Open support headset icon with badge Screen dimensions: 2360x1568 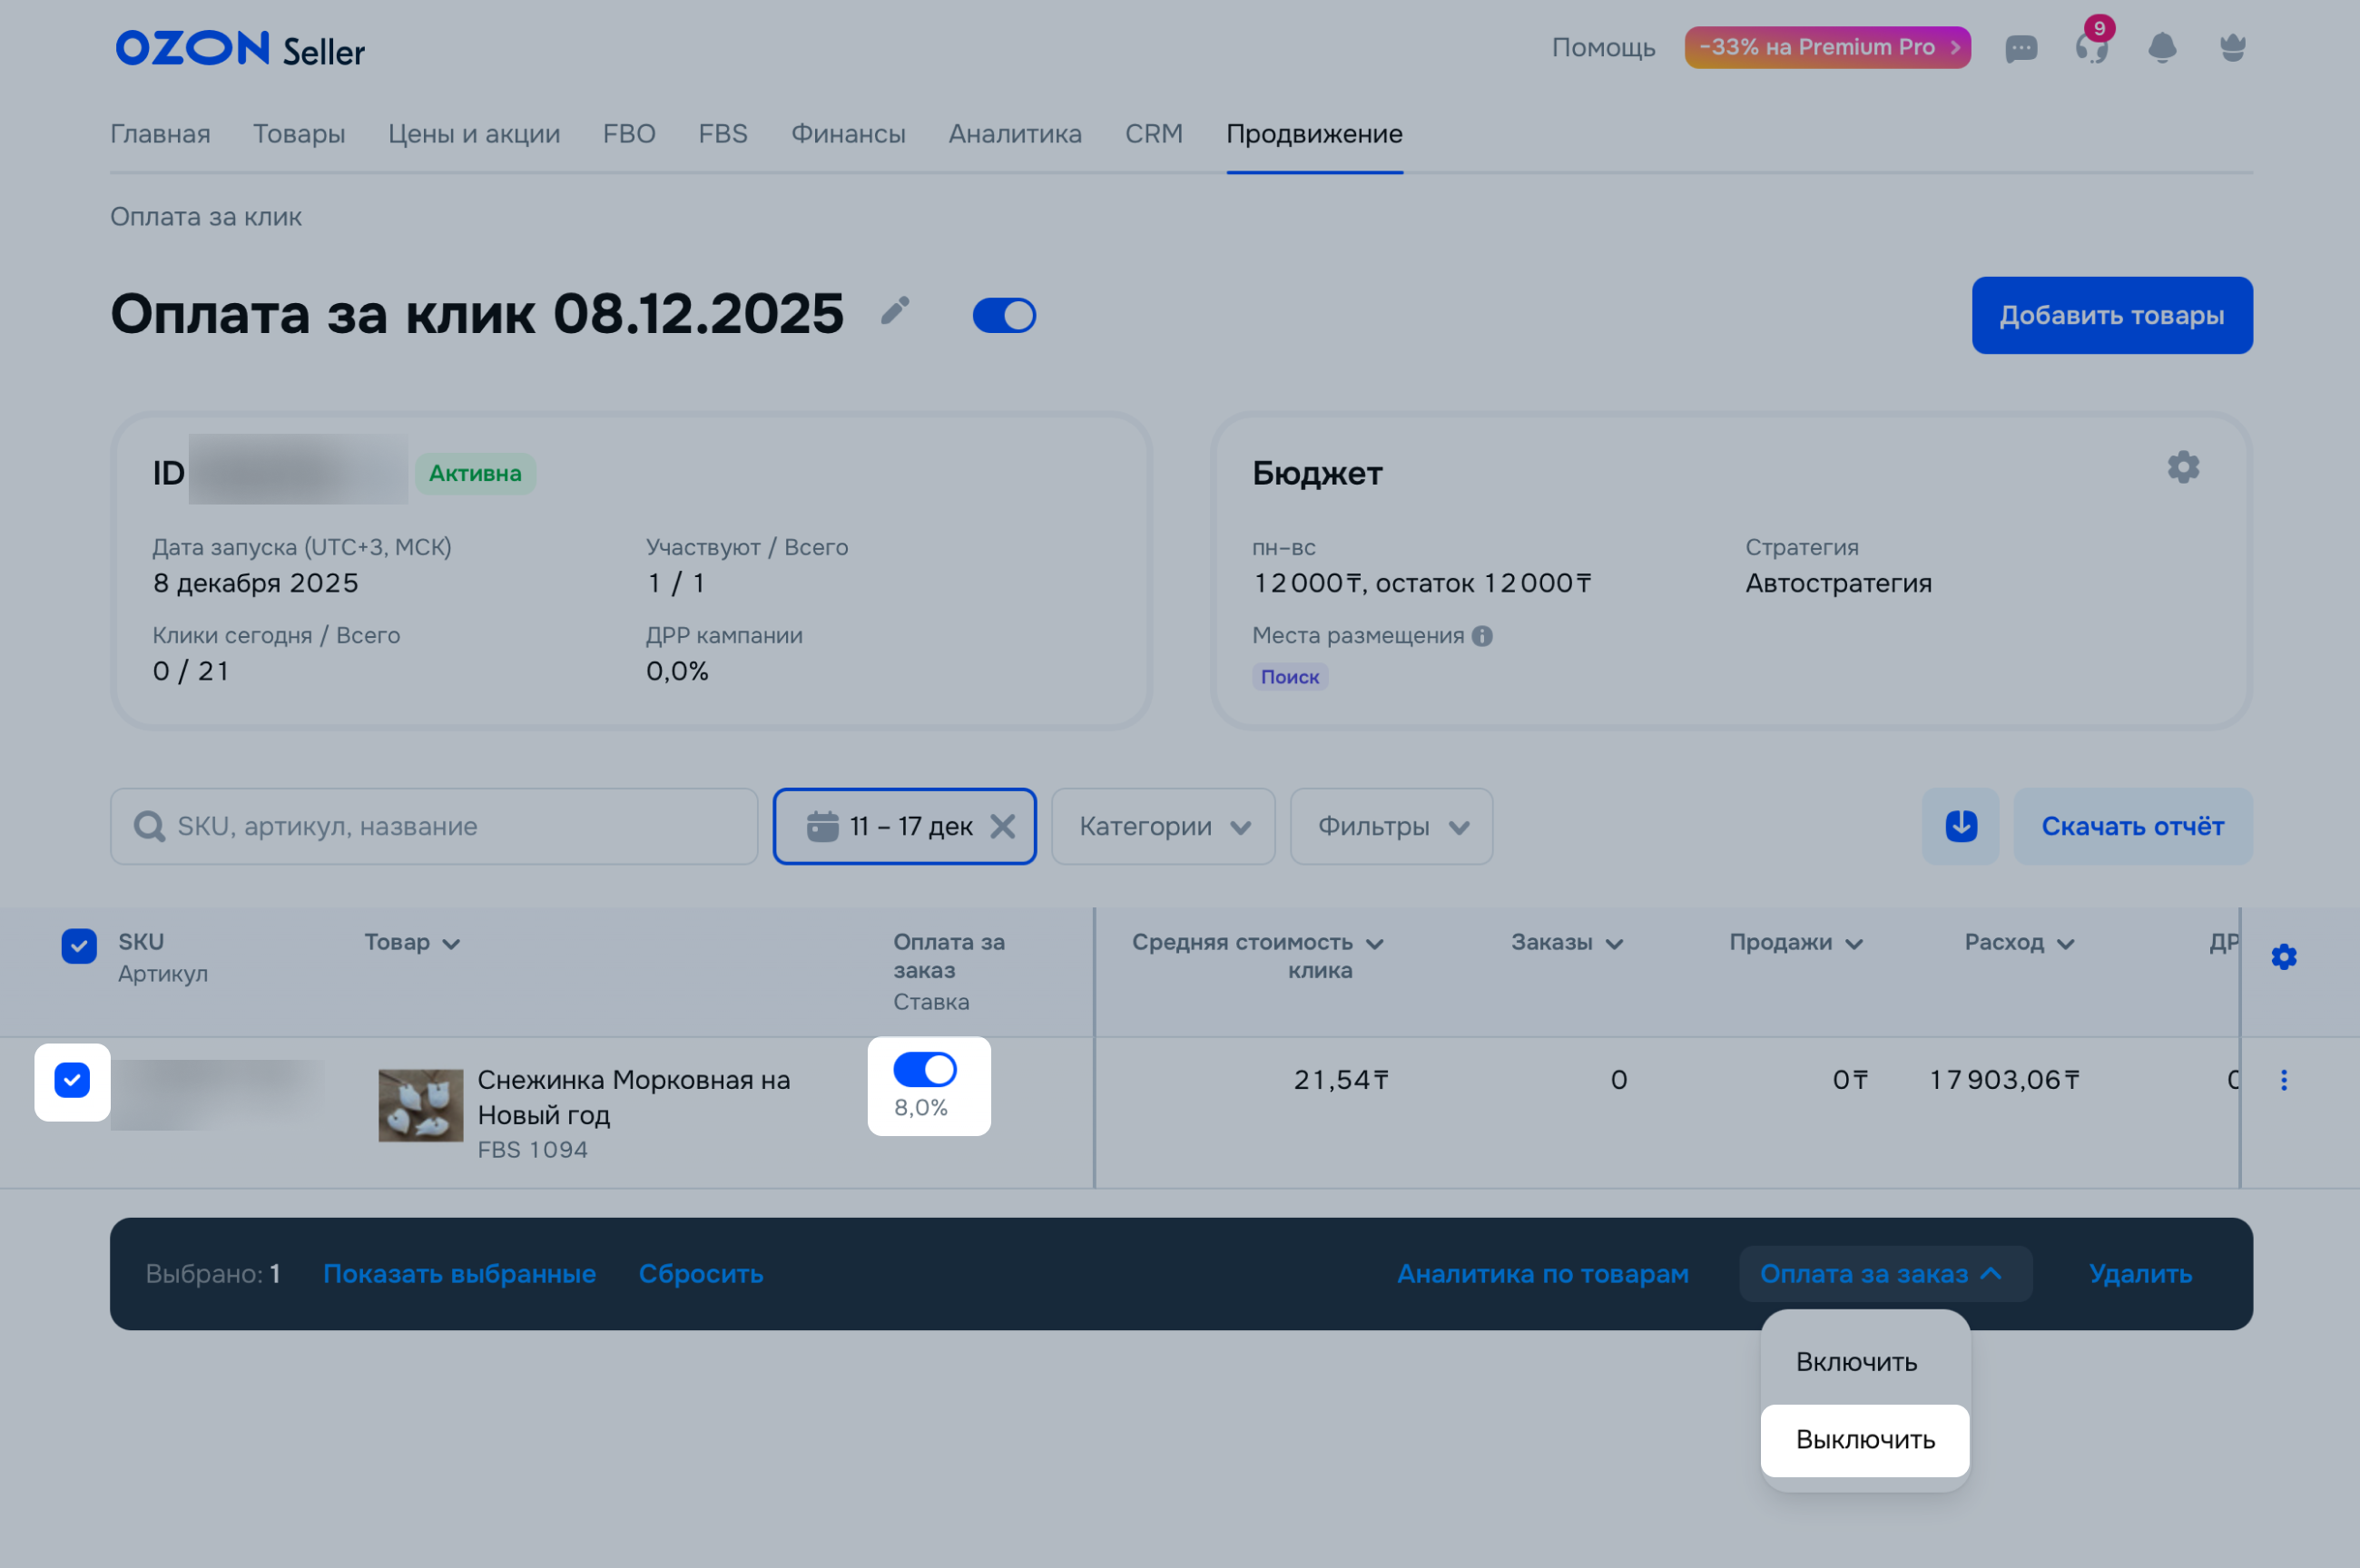click(2090, 48)
